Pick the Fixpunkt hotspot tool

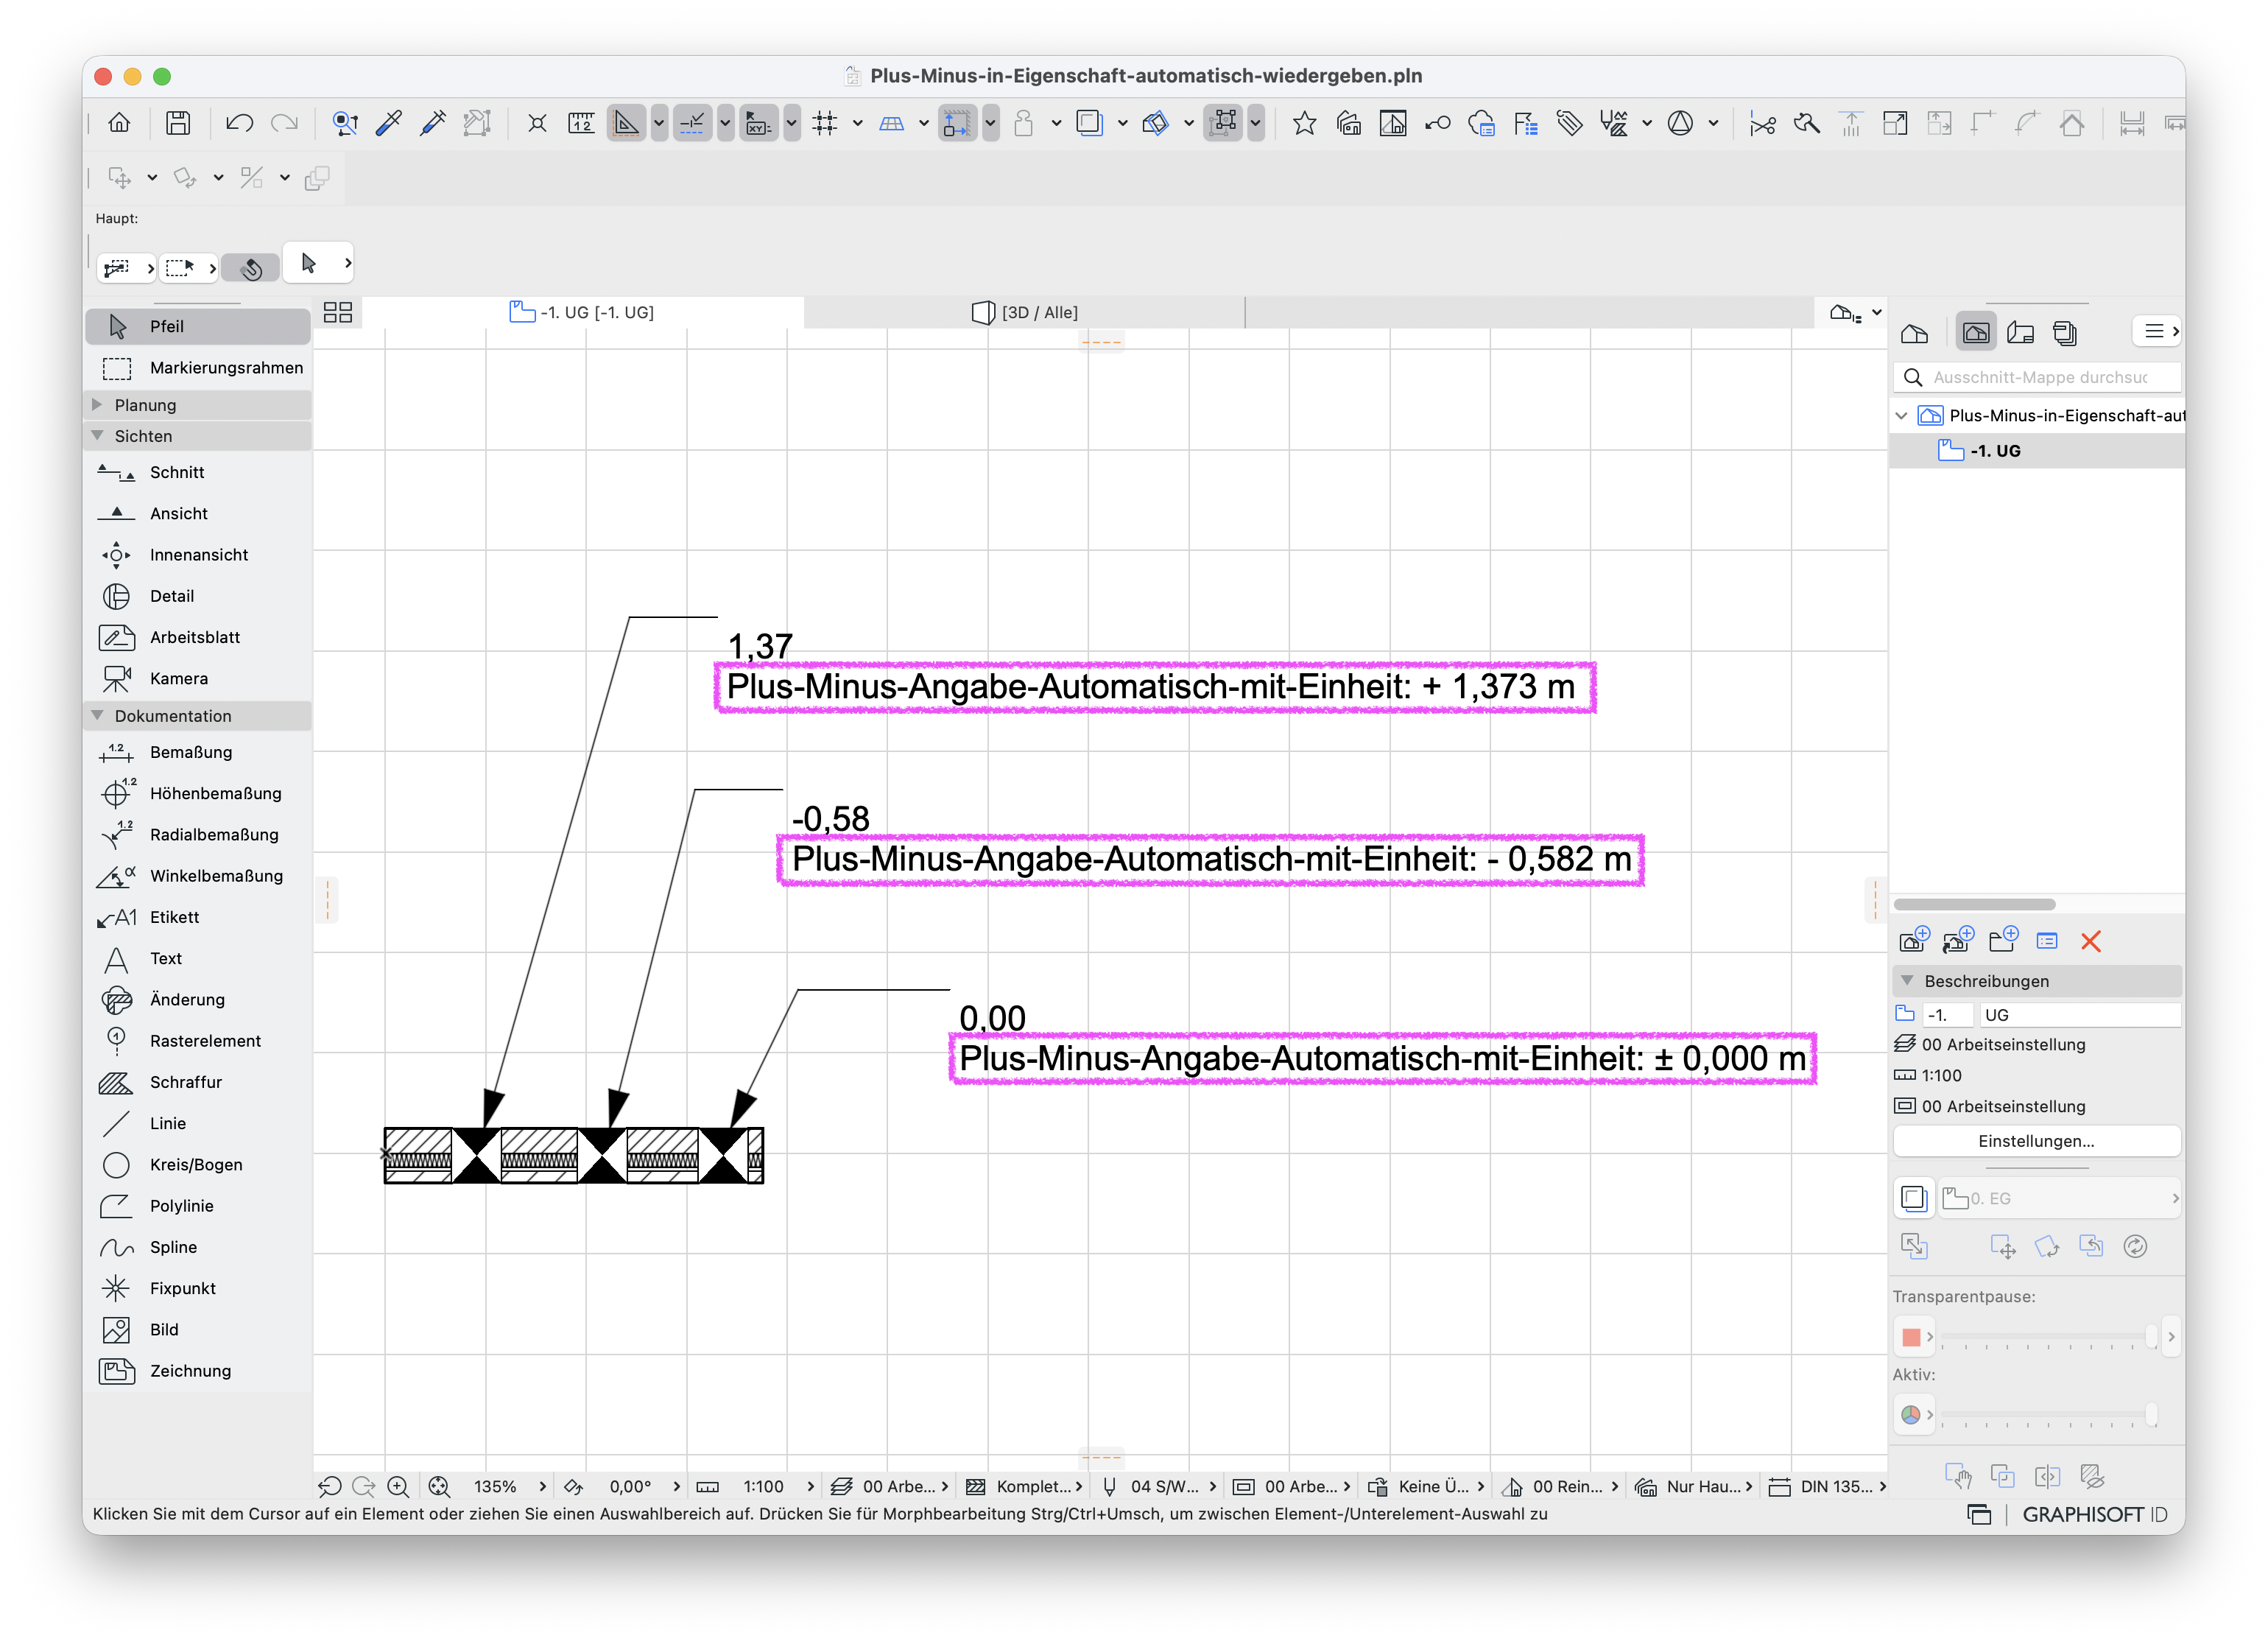[x=198, y=1288]
